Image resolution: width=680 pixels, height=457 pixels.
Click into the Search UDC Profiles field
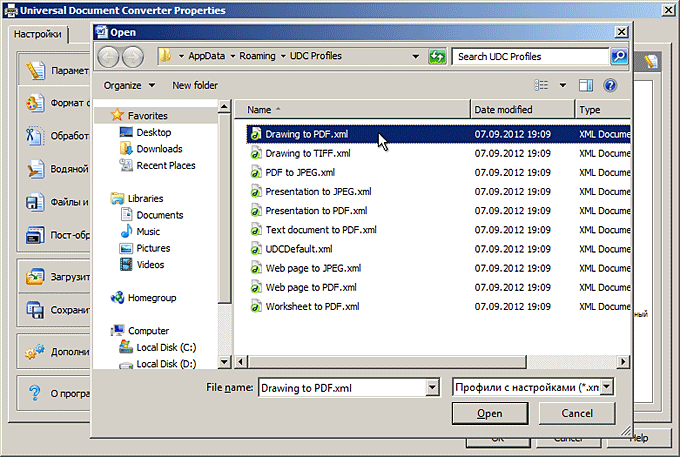[x=531, y=56]
